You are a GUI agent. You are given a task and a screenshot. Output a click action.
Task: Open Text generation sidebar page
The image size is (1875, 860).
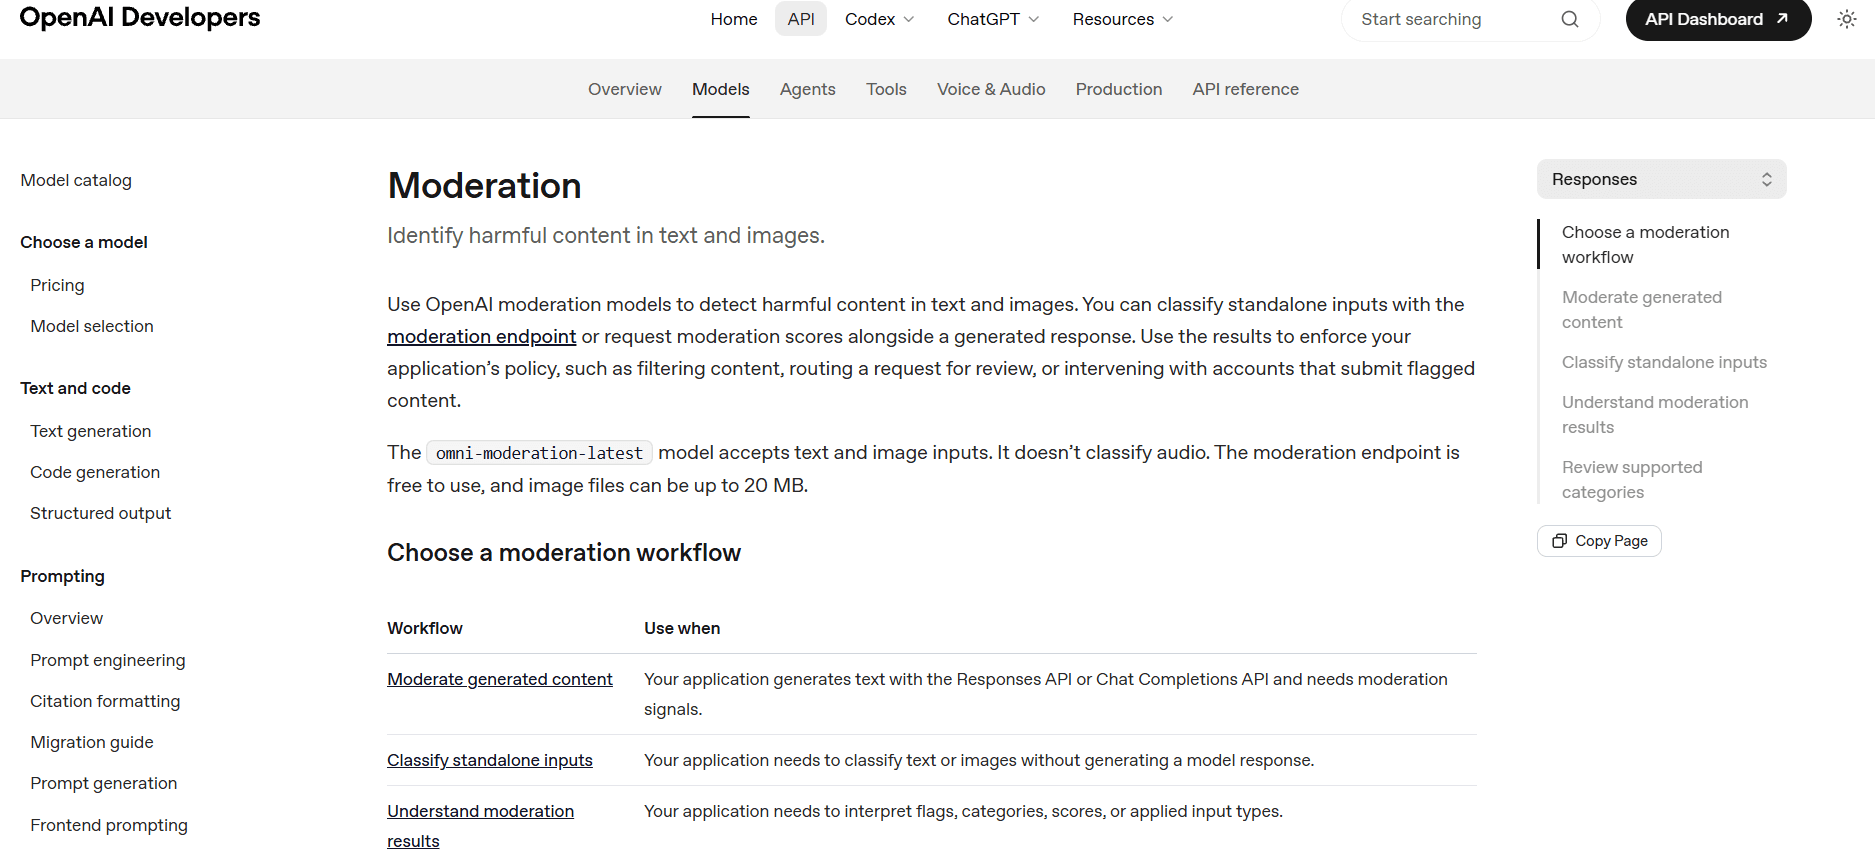(91, 431)
